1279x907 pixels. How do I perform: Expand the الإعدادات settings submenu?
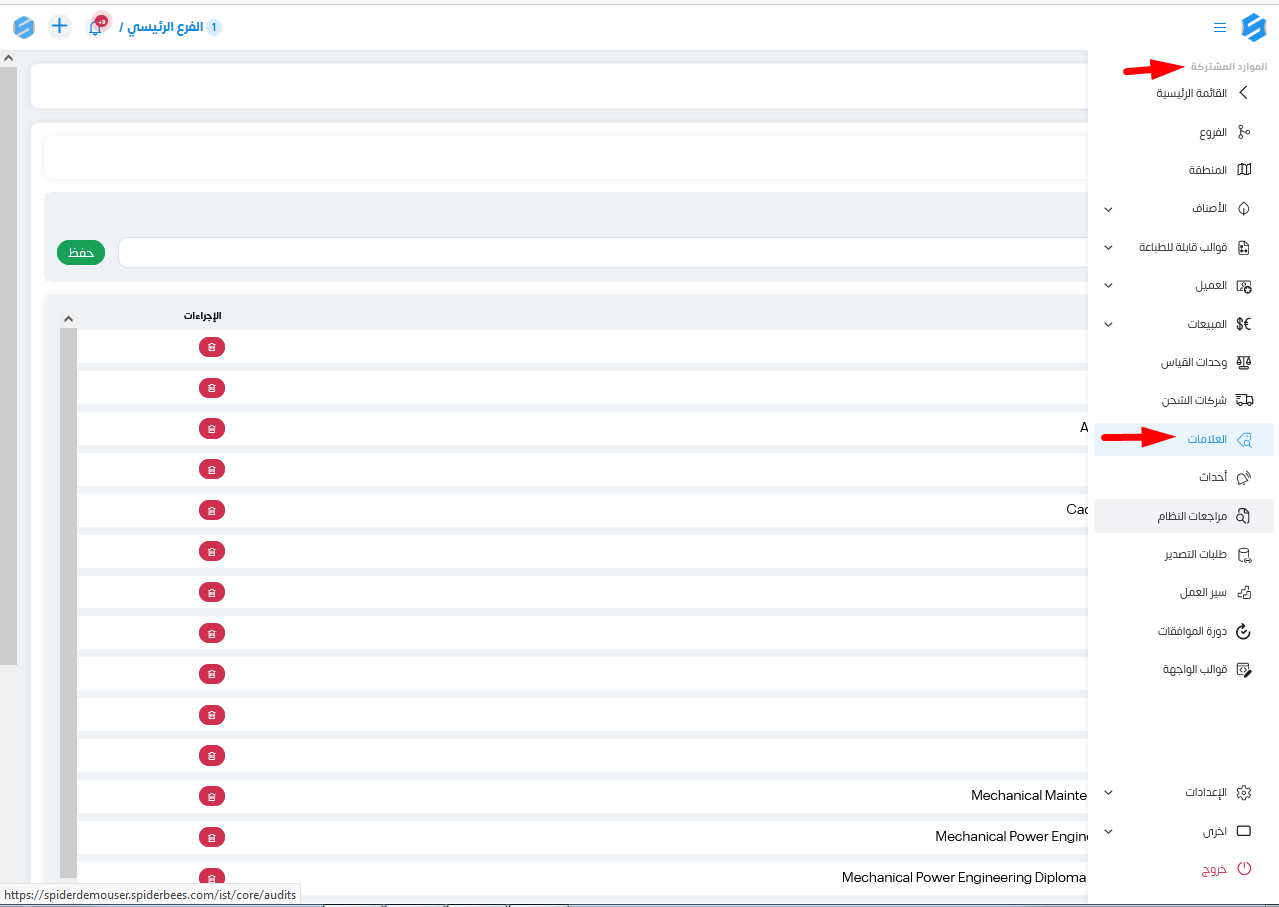(x=1108, y=793)
